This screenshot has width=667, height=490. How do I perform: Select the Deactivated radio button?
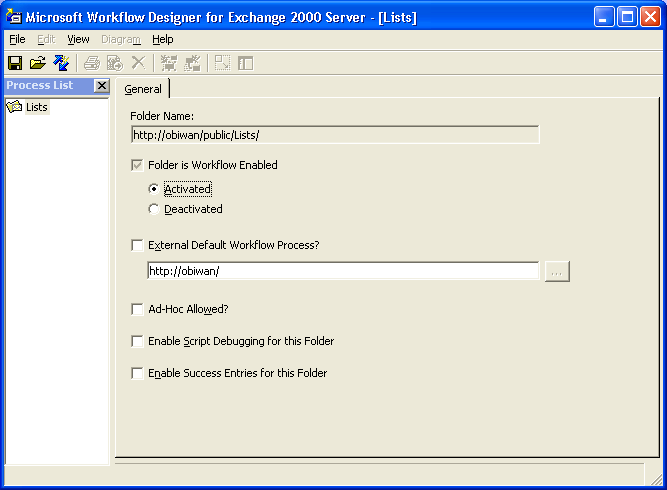point(153,209)
